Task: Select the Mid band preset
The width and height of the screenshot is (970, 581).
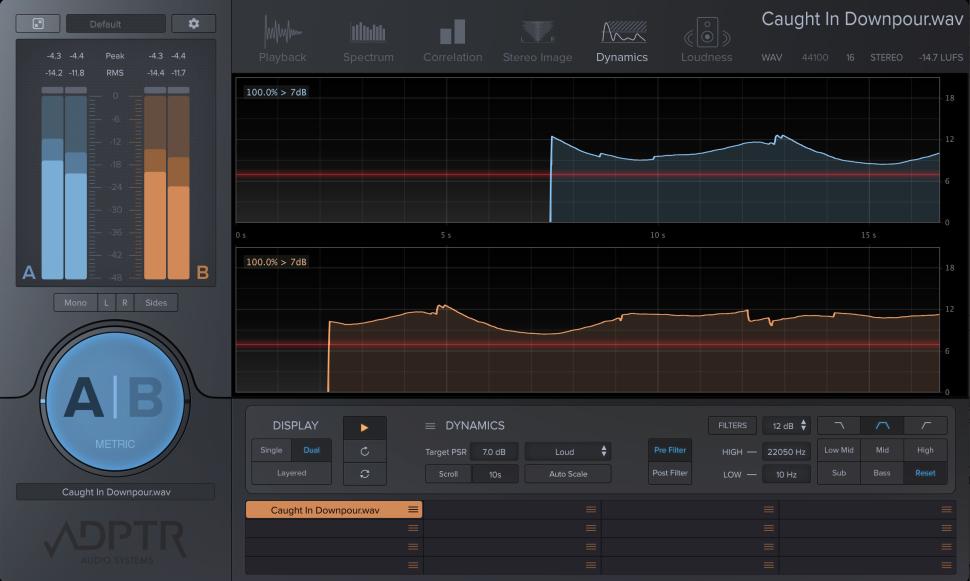Action: [882, 450]
